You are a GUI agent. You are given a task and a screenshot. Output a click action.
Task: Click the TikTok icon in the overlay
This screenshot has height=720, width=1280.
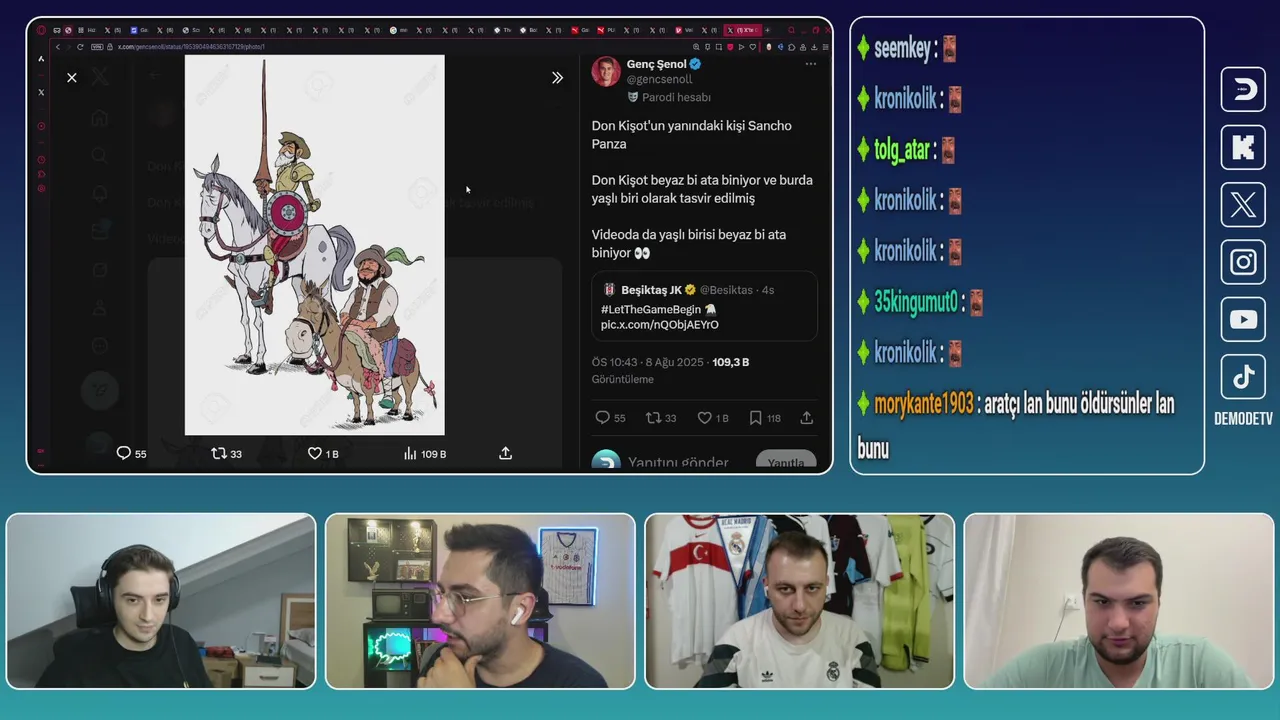[x=1243, y=377]
